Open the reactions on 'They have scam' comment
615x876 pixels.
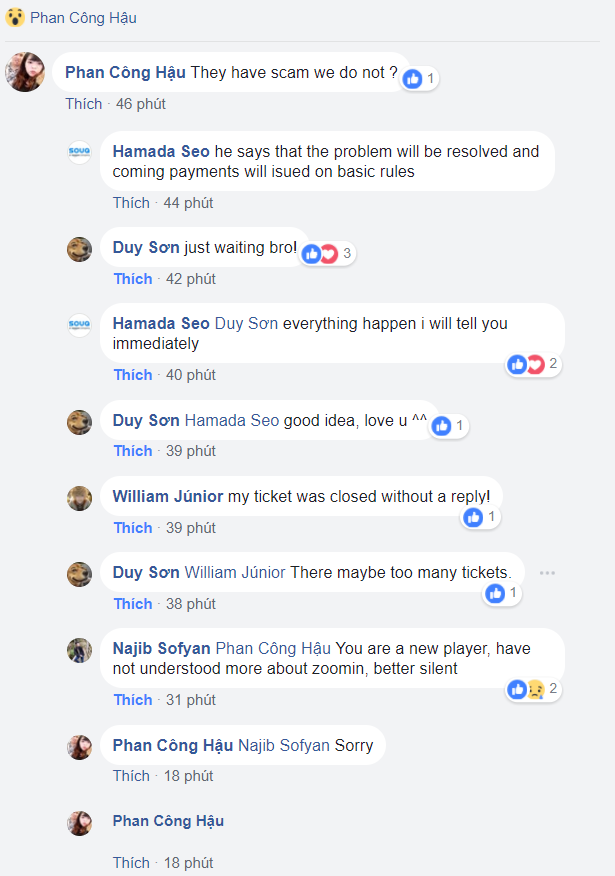[419, 78]
